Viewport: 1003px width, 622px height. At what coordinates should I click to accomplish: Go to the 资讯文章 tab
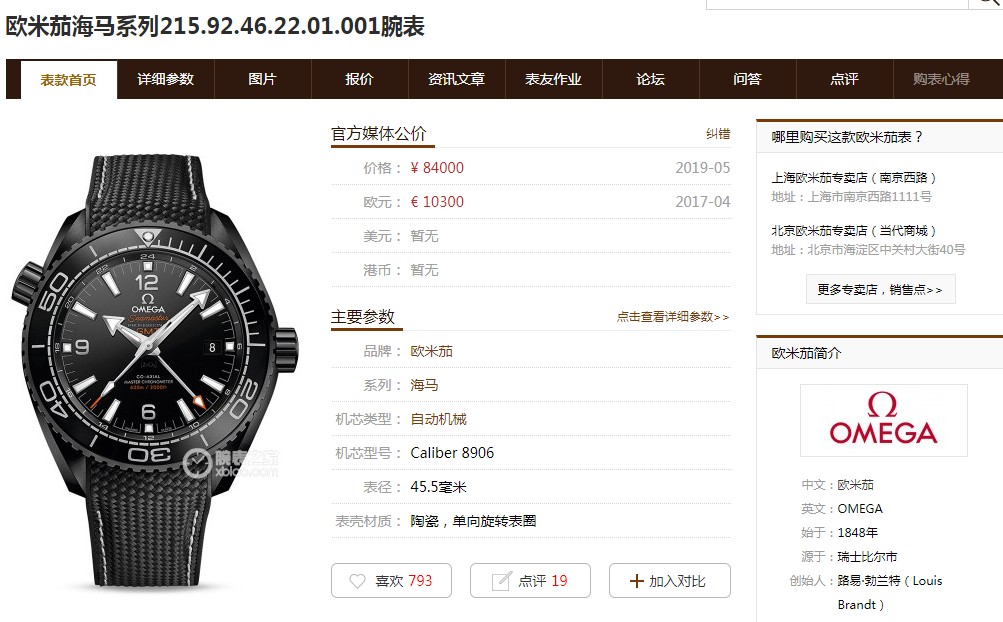tap(457, 79)
